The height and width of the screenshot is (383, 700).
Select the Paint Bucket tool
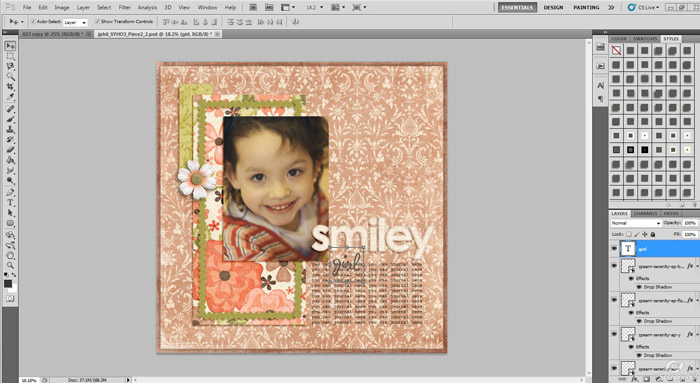pos(10,160)
